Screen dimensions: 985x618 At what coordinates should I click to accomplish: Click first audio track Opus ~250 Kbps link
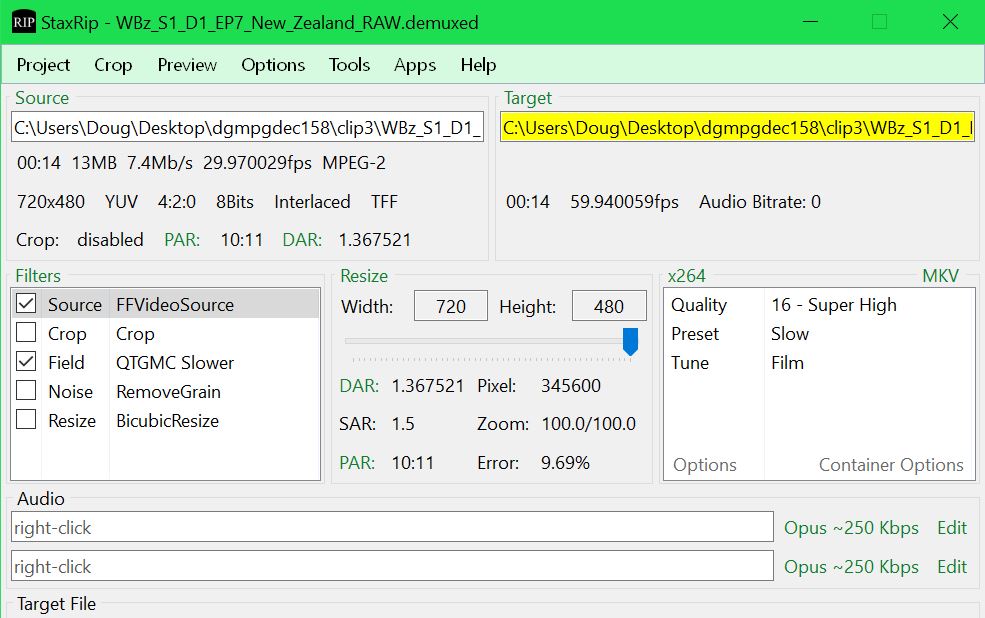[851, 528]
